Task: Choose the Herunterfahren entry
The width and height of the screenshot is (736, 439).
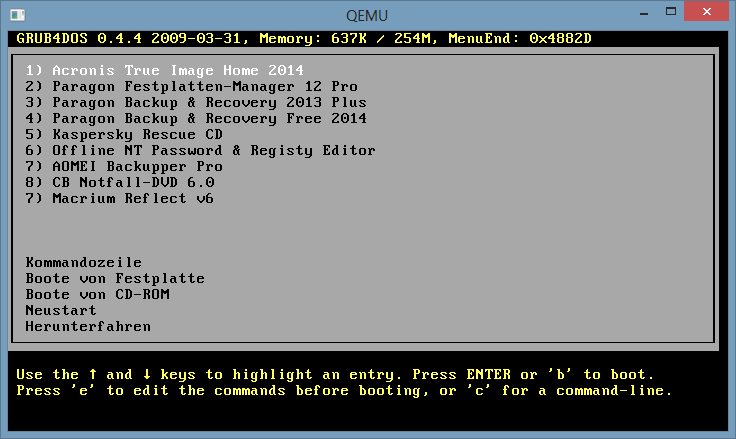Action: tap(88, 326)
